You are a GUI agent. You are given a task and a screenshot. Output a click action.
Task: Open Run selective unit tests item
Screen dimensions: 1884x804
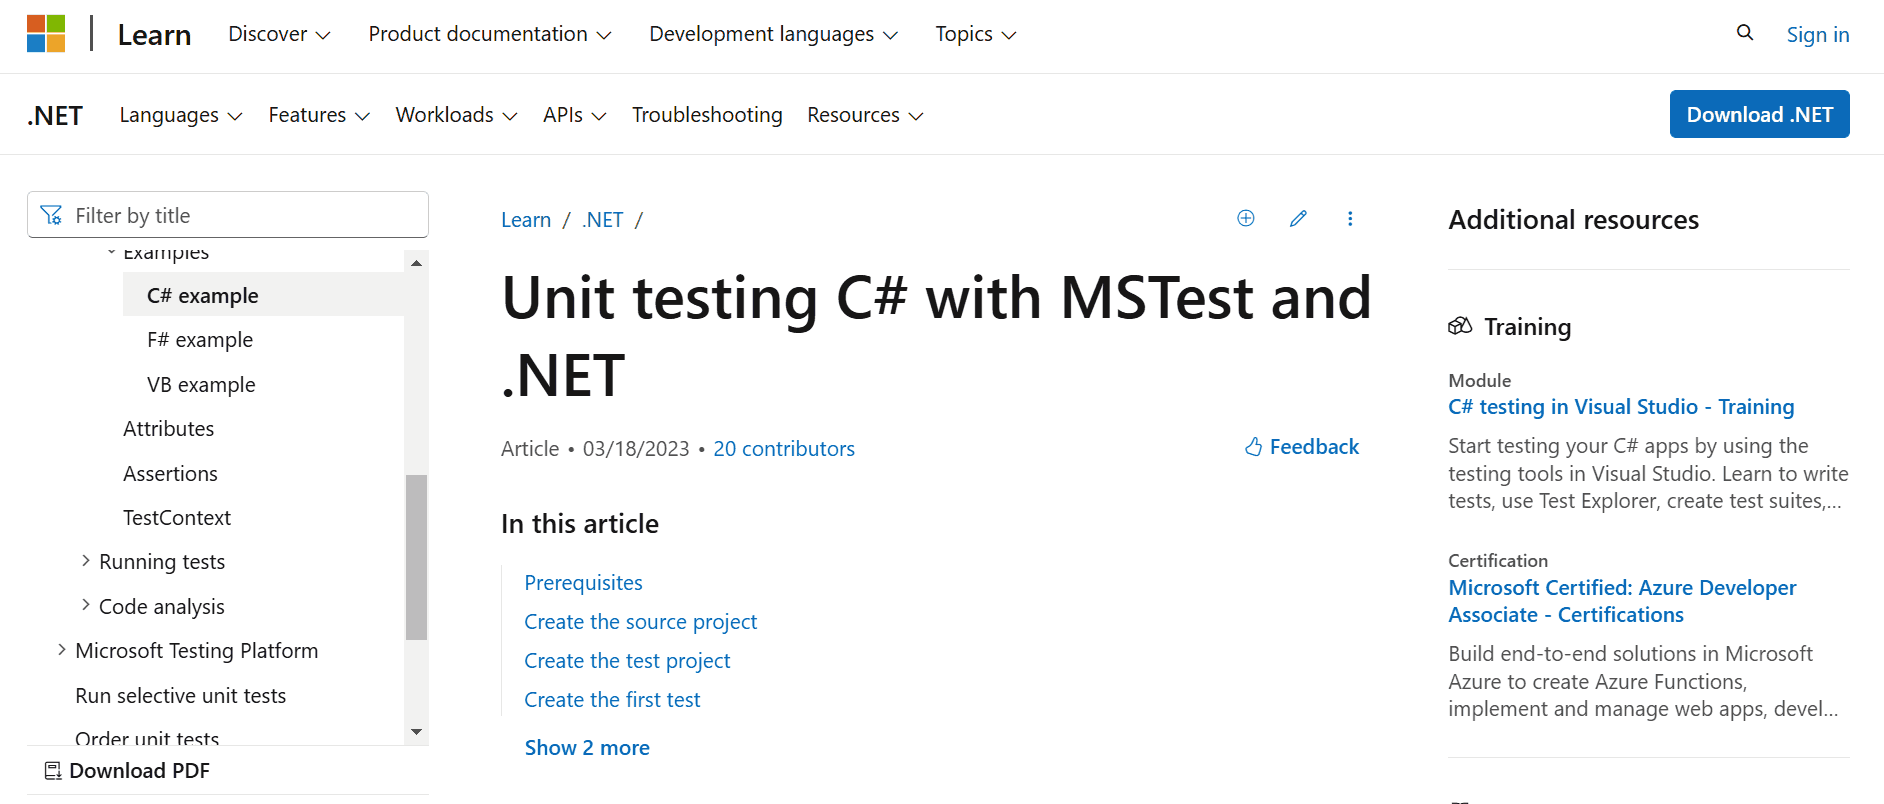point(181,696)
